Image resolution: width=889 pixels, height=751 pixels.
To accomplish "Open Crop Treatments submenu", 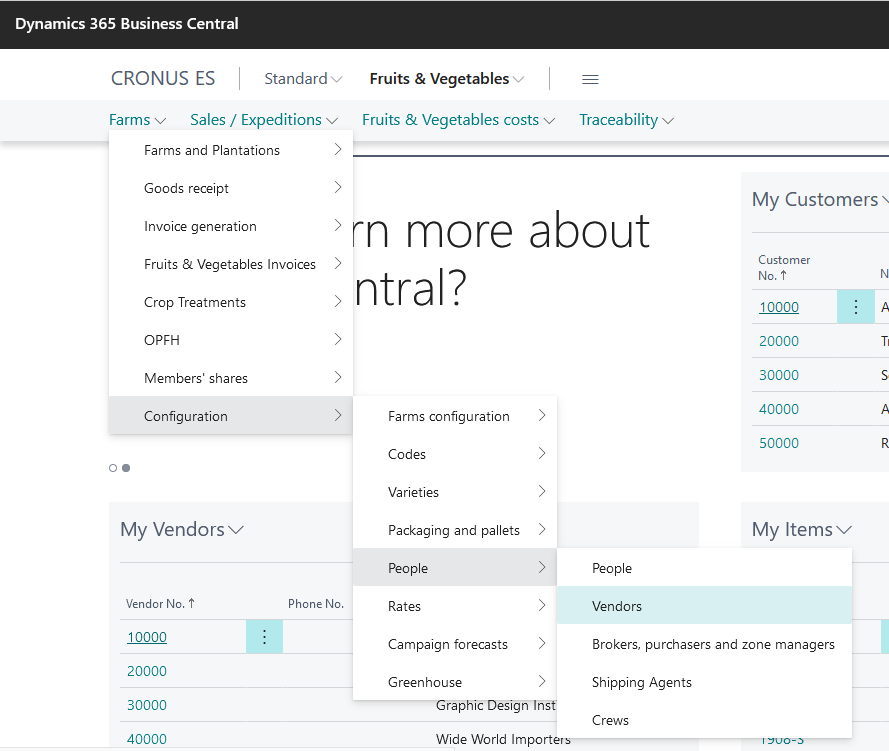I will tap(231, 302).
